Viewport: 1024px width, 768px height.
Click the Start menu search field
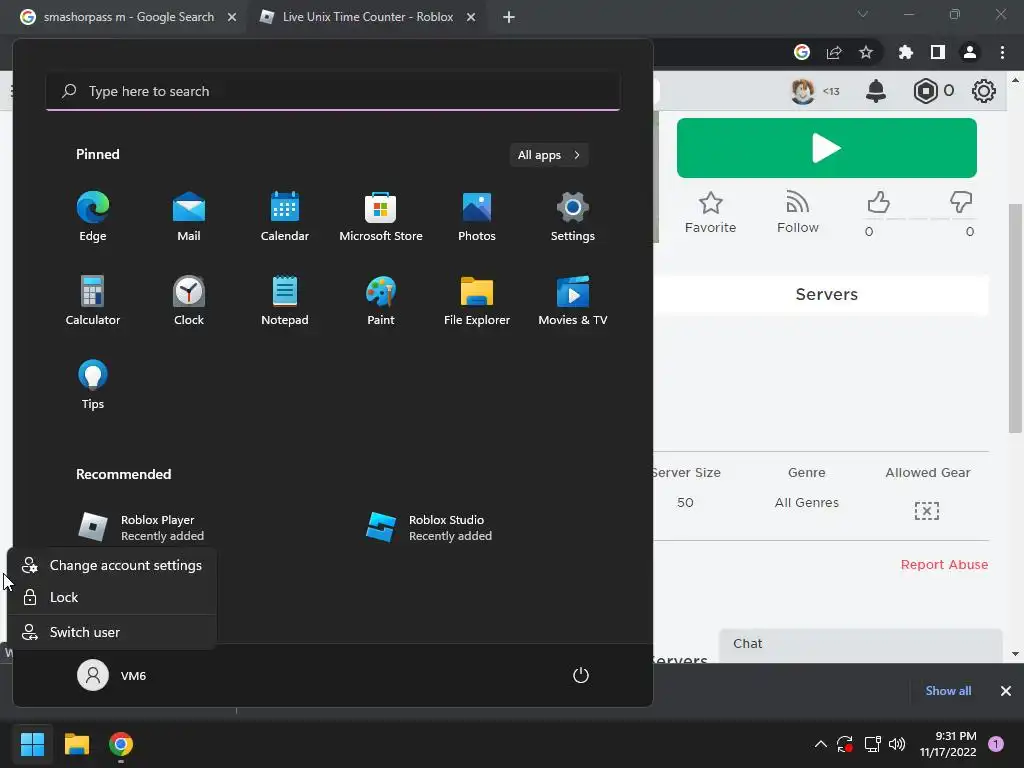click(333, 91)
